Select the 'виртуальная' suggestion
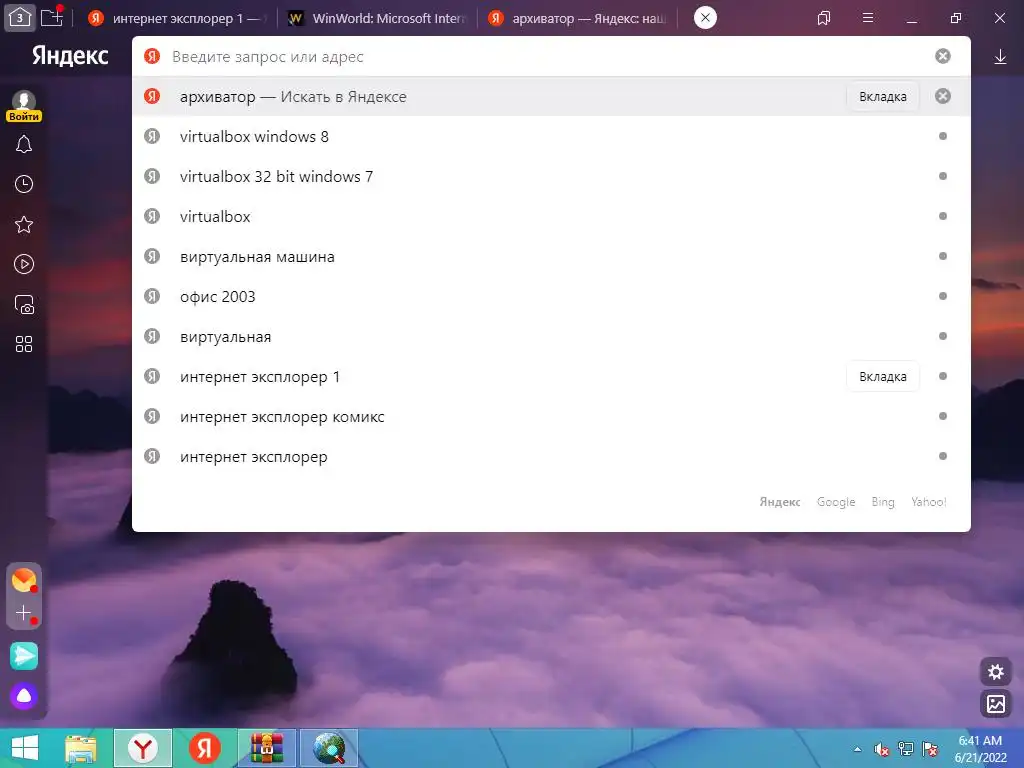1024x768 pixels. click(551, 336)
